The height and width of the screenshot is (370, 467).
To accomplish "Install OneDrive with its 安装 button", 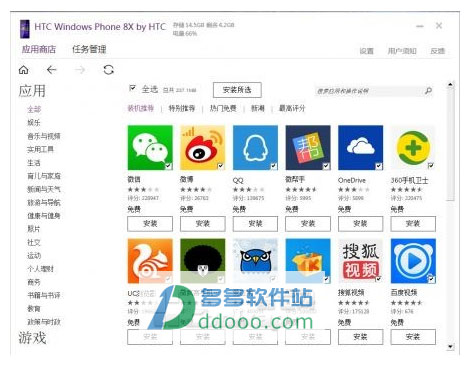I will click(x=360, y=224).
